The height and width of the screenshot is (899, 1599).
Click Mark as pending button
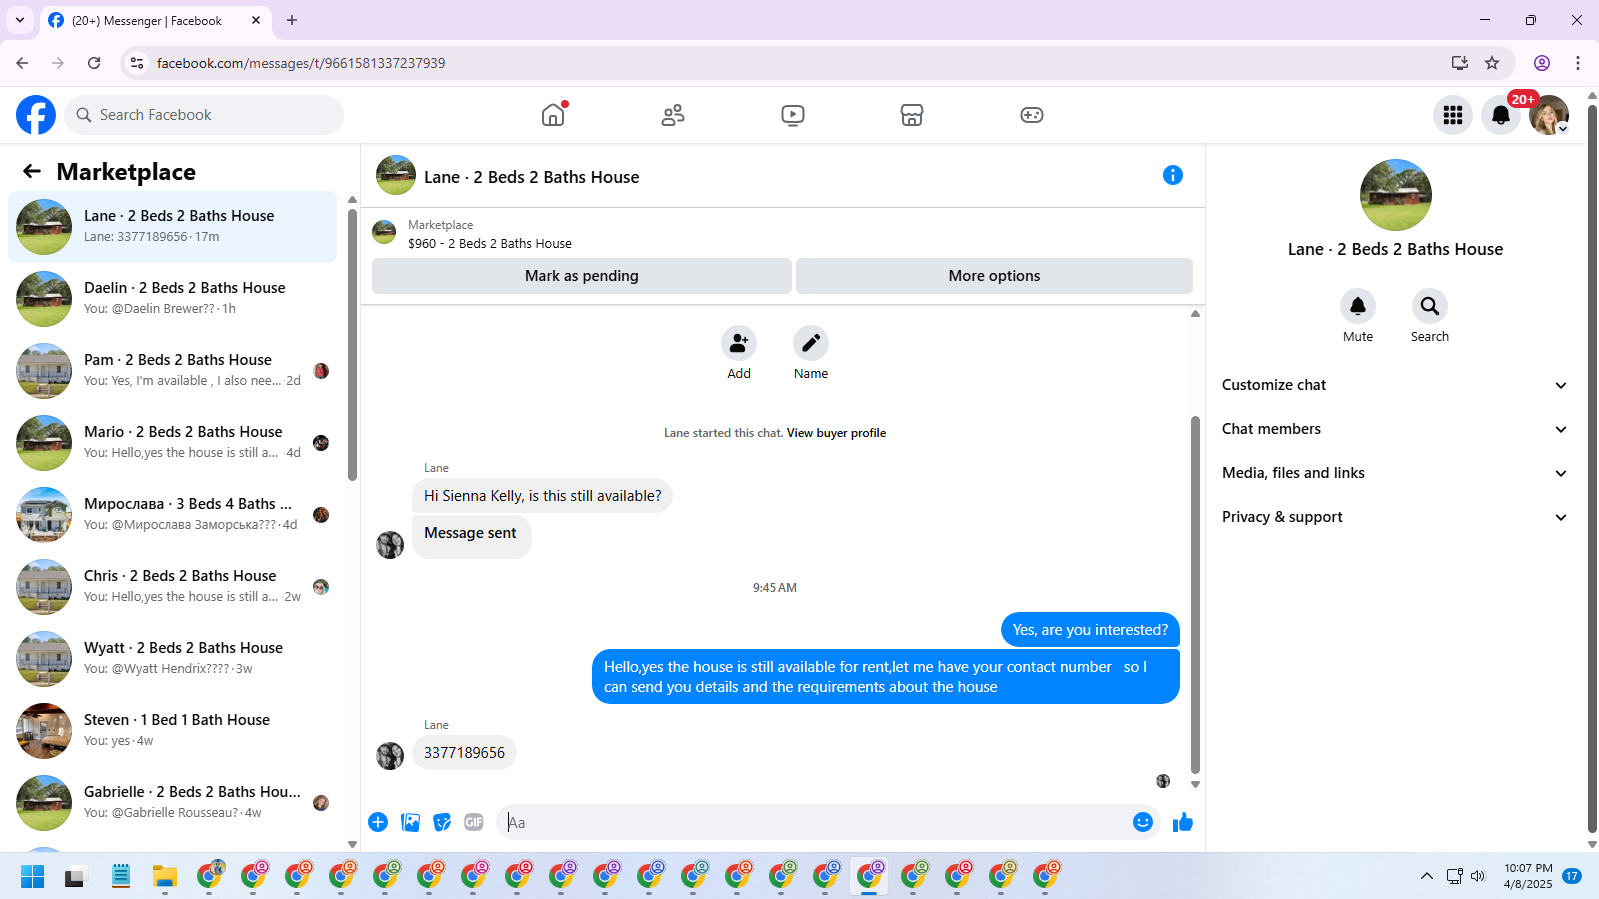pos(582,276)
